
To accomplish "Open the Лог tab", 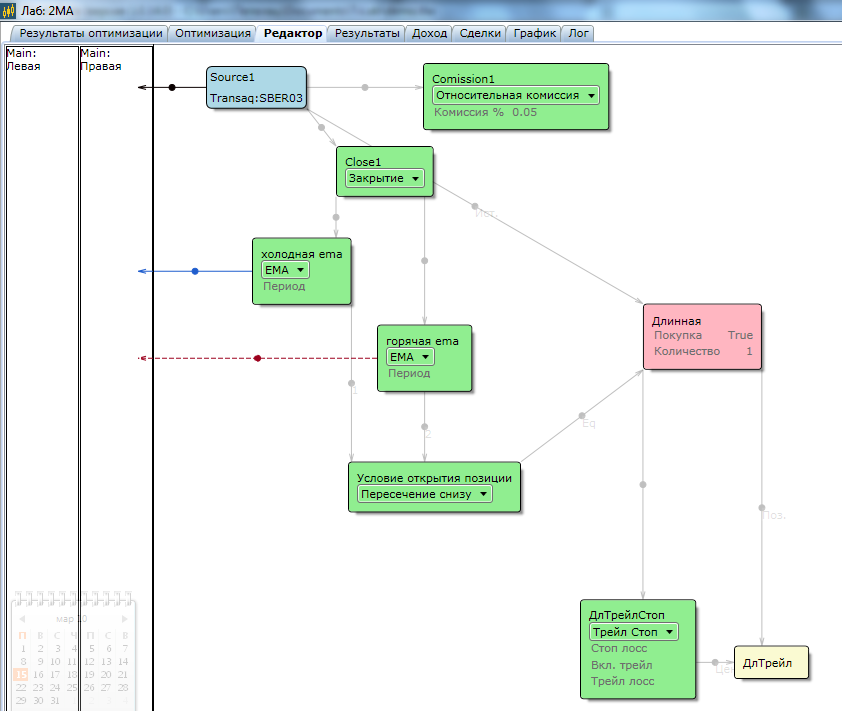I will tap(578, 33).
